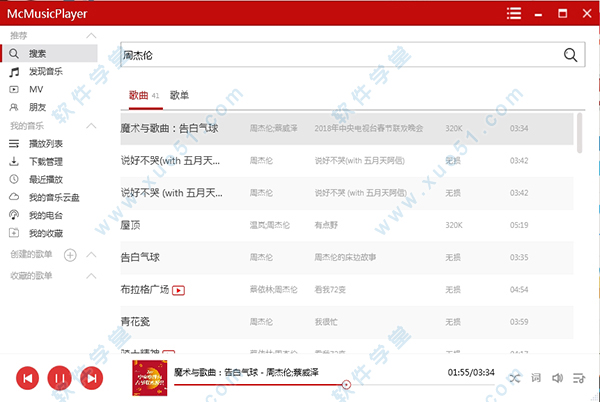Click the search field containing 周杰伦
The width and height of the screenshot is (600, 402).
click(x=340, y=55)
